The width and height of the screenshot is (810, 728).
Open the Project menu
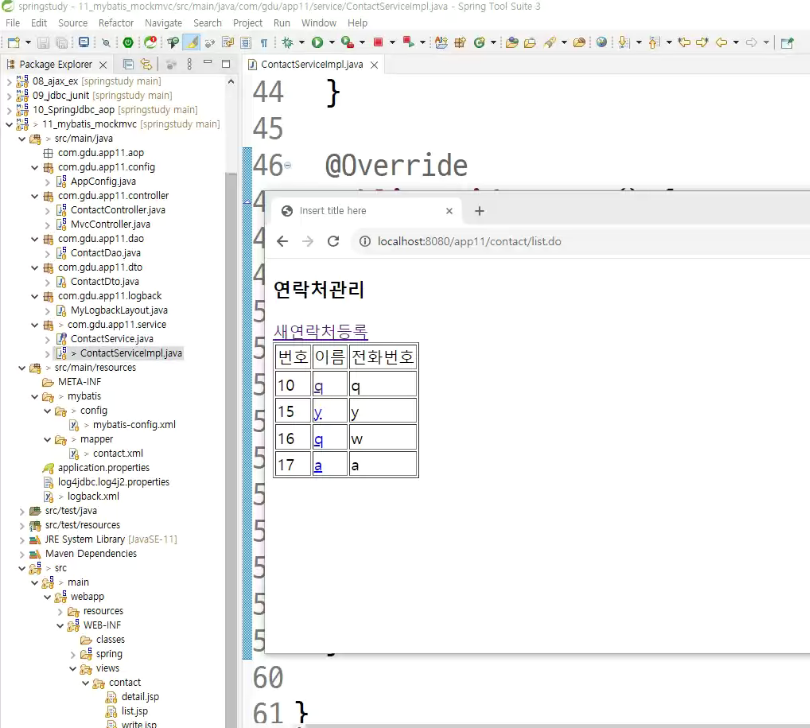[x=247, y=23]
